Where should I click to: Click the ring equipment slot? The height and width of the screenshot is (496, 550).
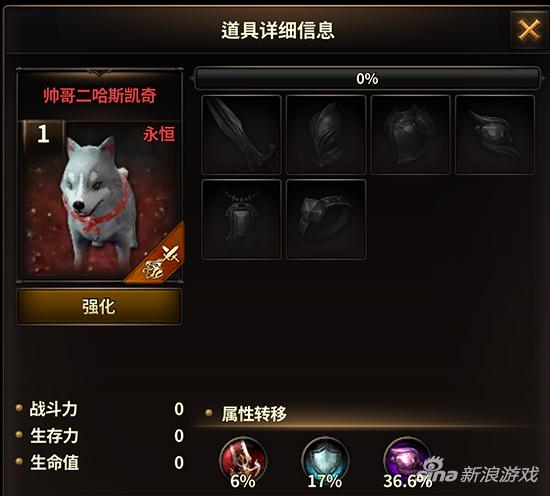click(326, 219)
